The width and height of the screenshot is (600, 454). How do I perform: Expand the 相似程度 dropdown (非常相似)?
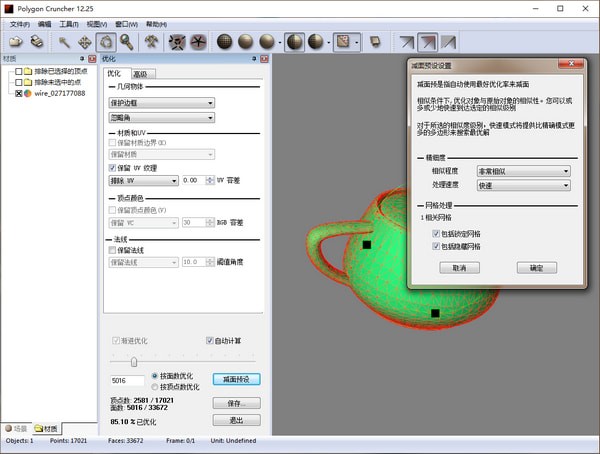[521, 171]
